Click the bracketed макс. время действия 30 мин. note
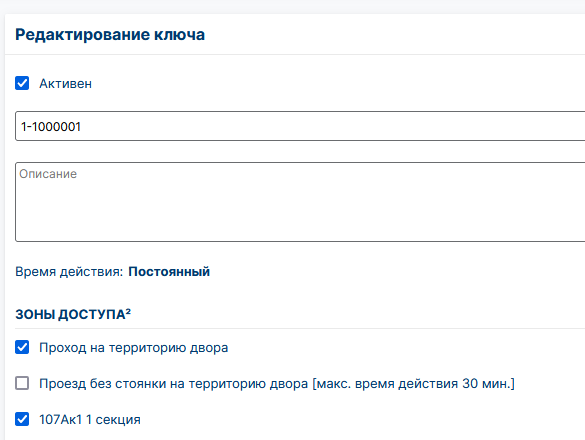 click(413, 384)
